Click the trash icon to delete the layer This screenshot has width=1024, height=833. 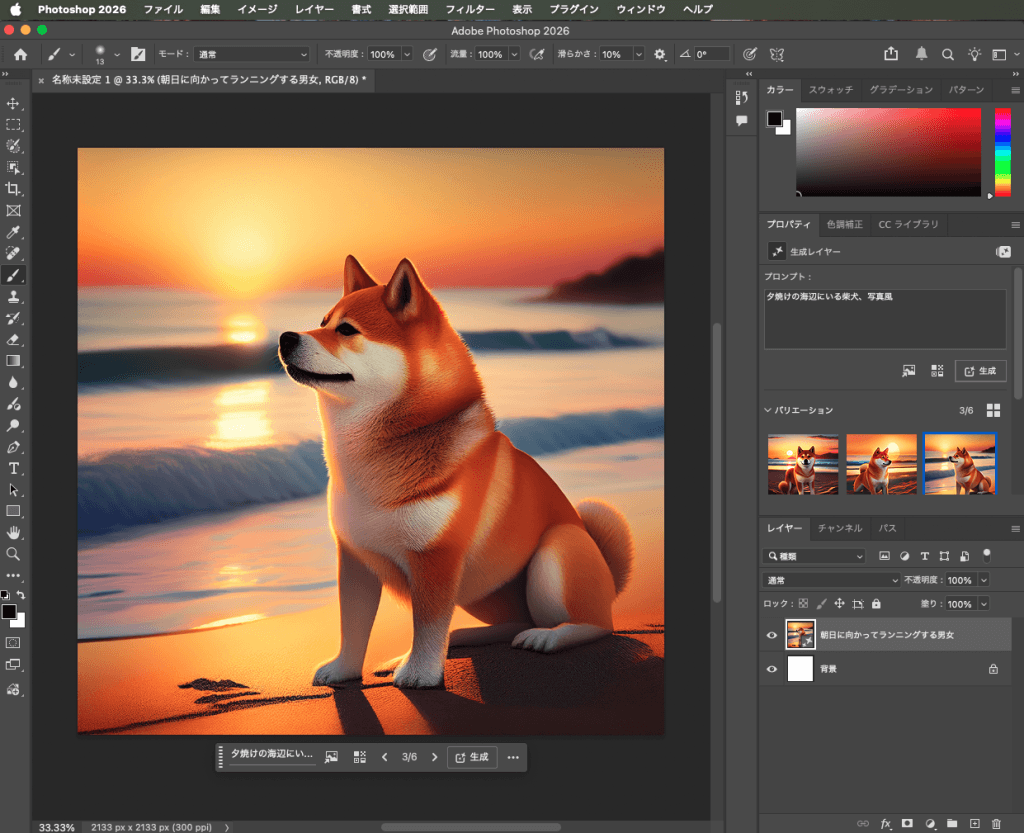996,823
